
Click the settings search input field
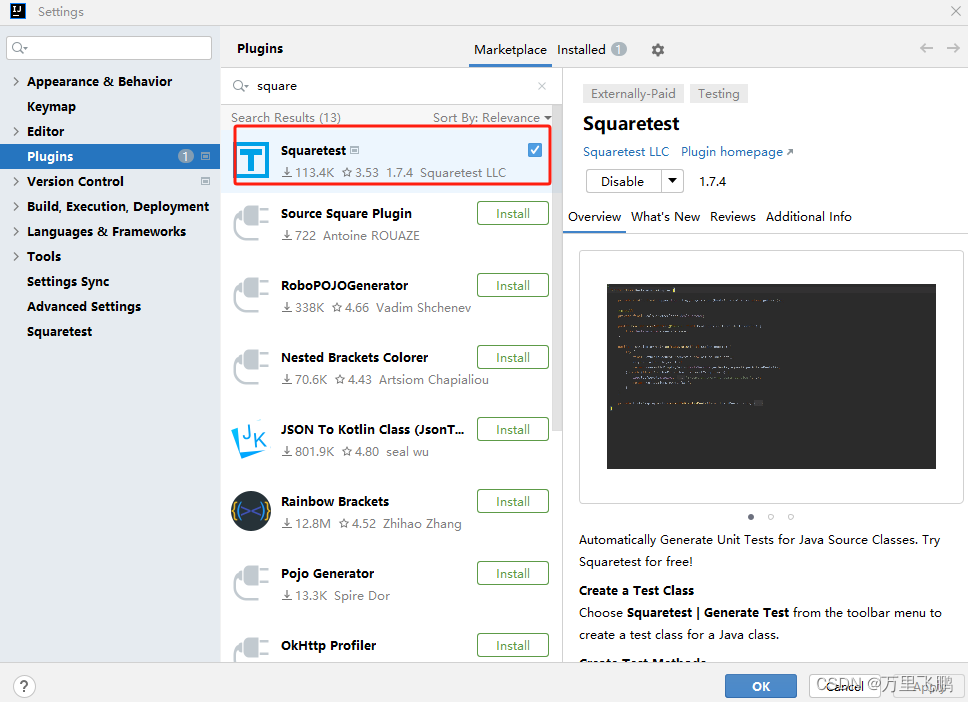109,48
